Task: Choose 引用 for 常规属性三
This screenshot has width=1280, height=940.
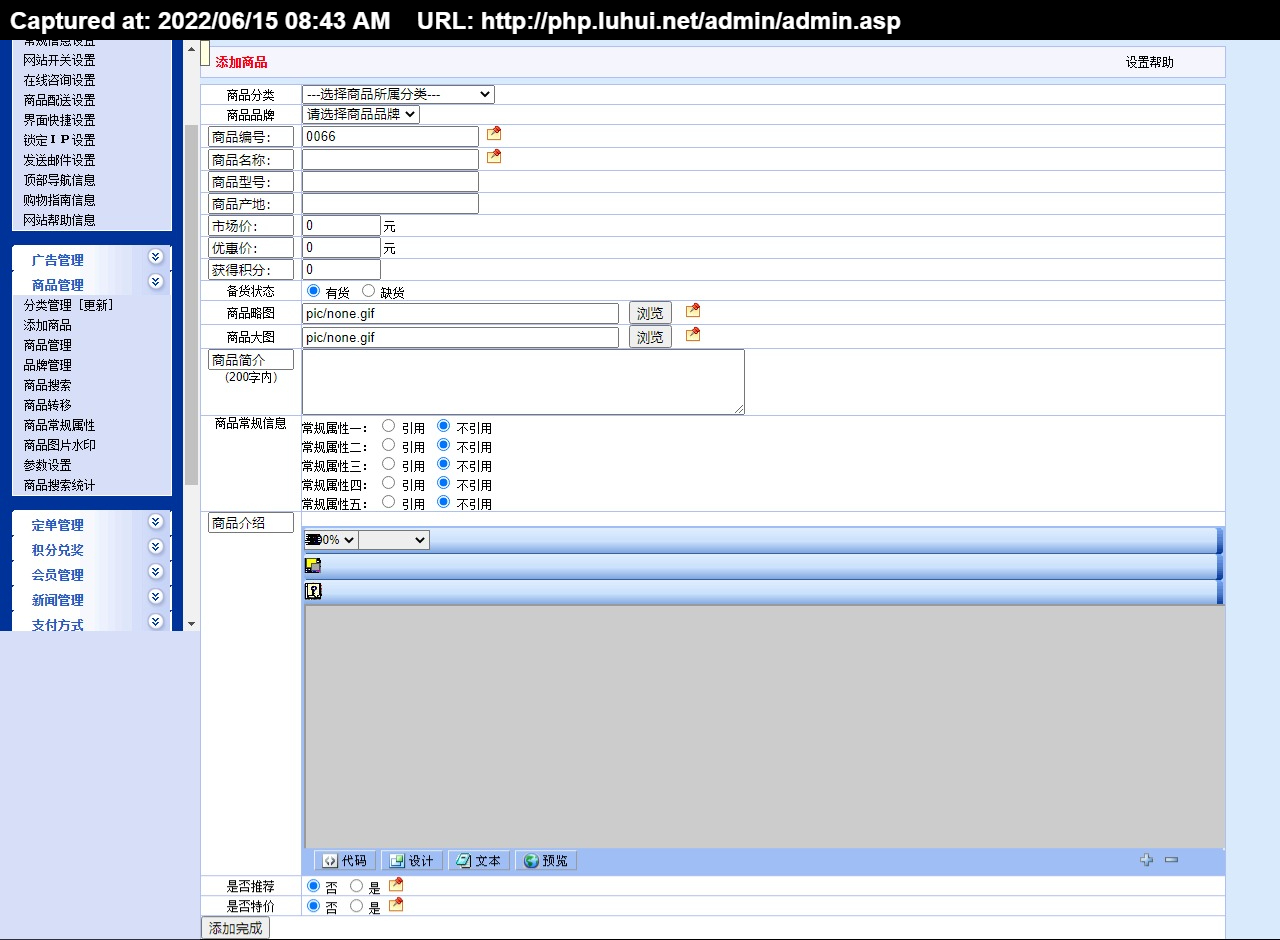Action: click(x=389, y=464)
